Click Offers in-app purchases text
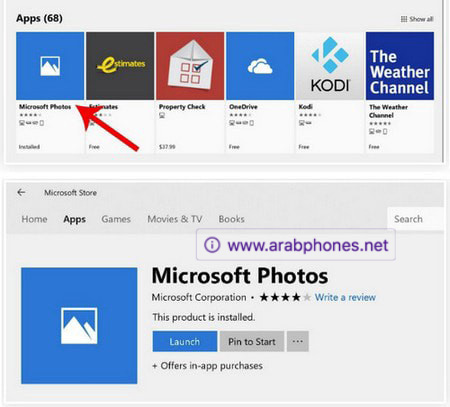450x407 pixels. [207, 366]
